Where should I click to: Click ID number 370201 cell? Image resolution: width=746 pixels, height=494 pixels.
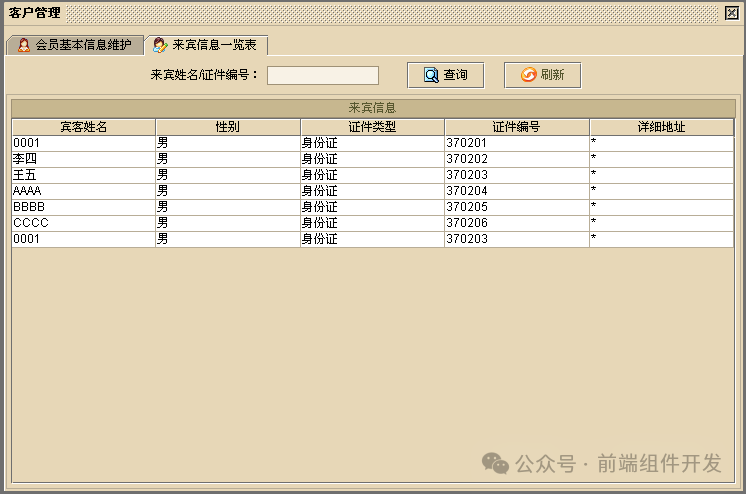click(x=517, y=143)
